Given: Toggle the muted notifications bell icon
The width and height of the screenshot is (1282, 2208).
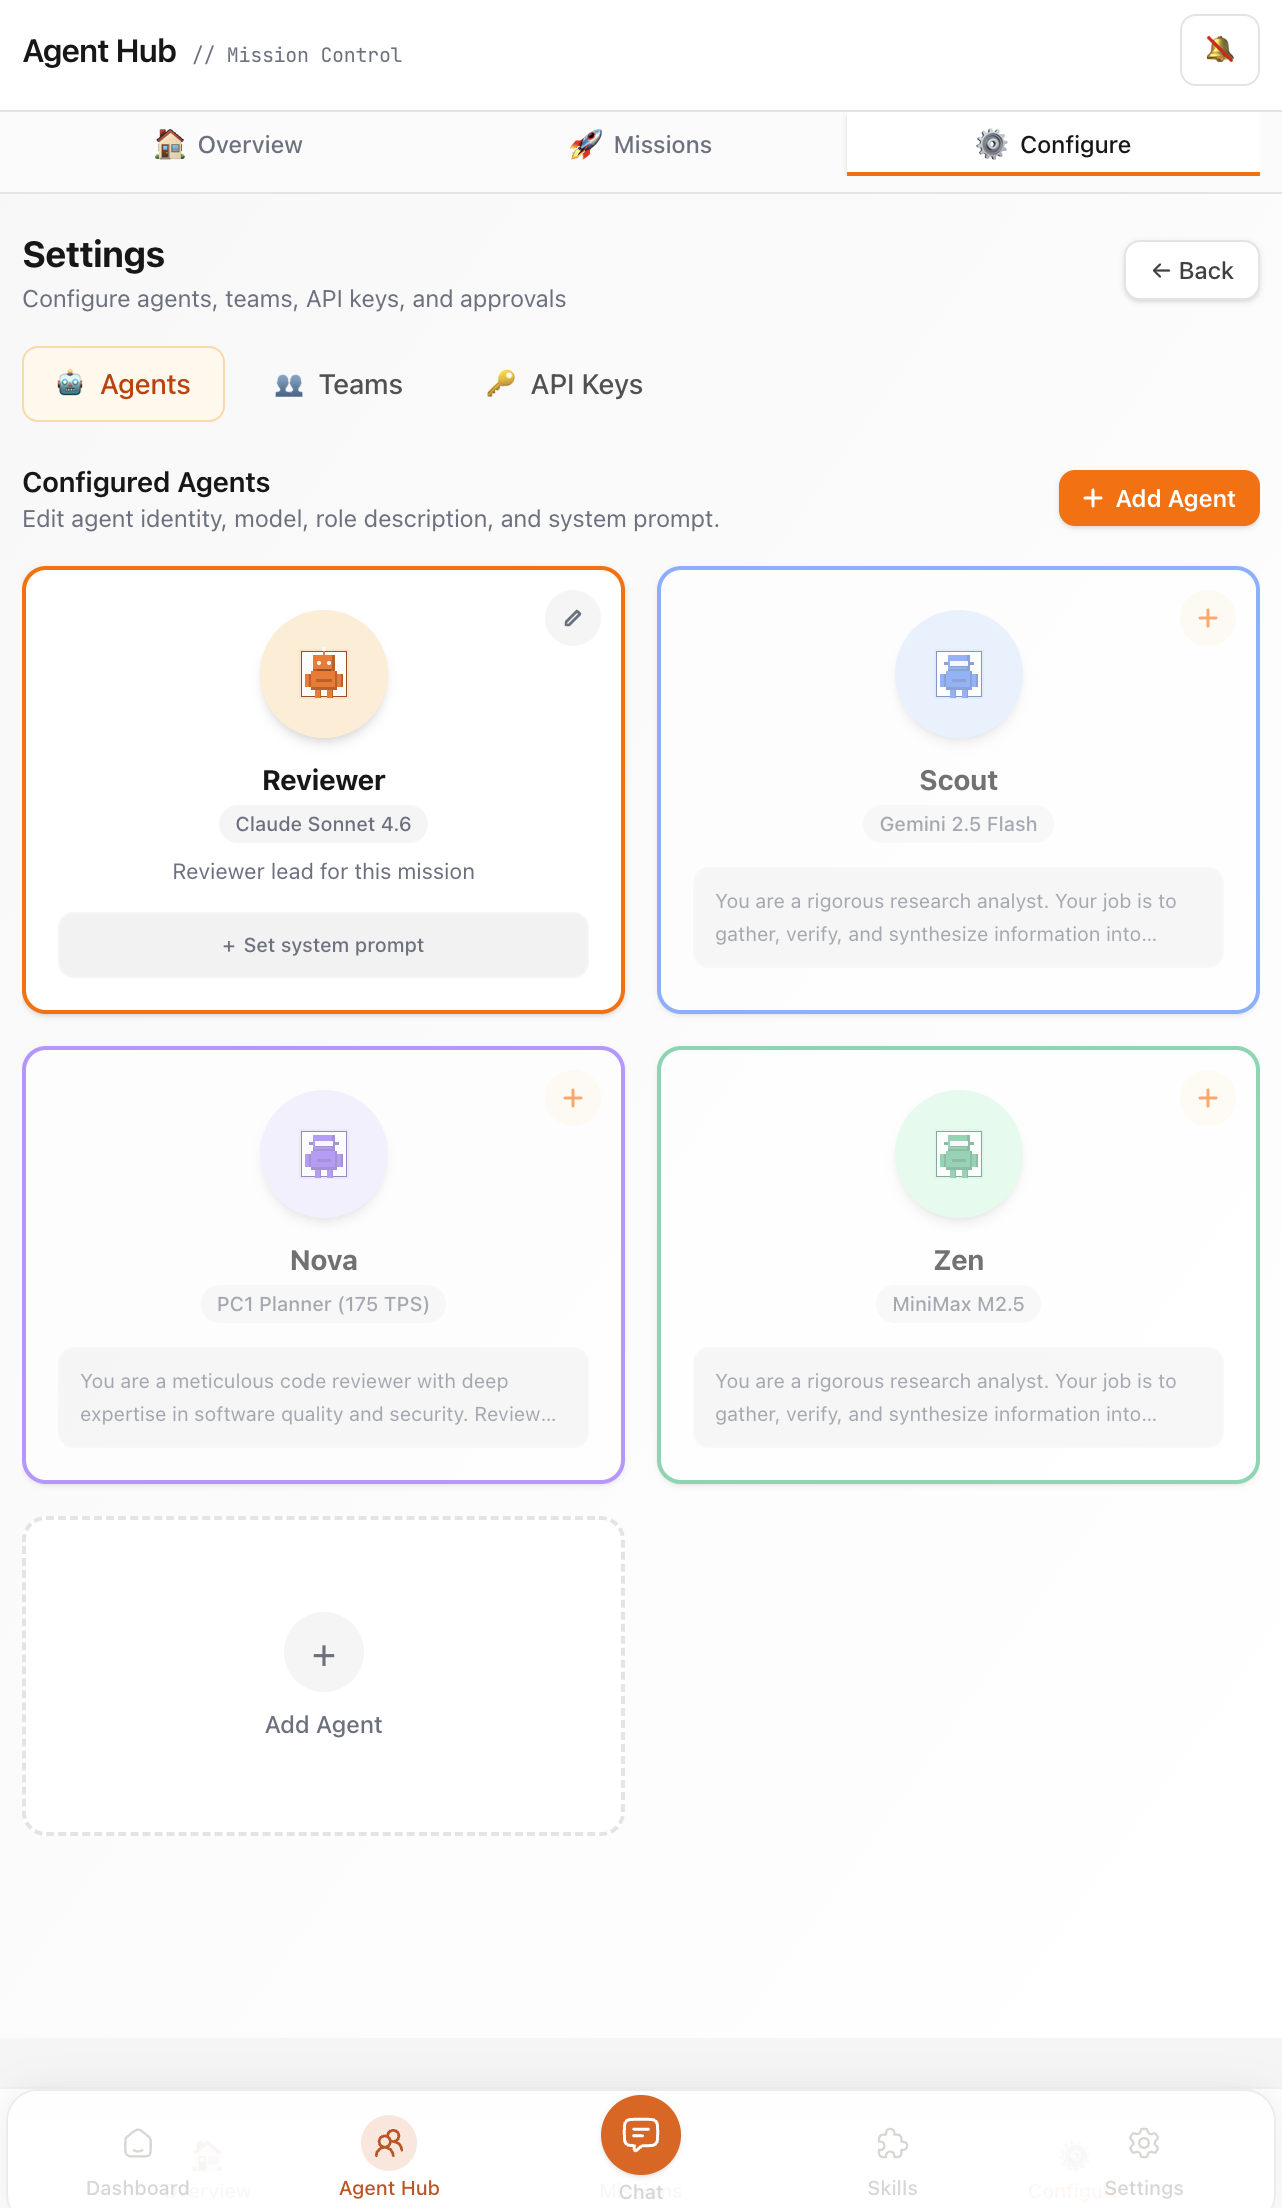Looking at the screenshot, I should point(1219,50).
